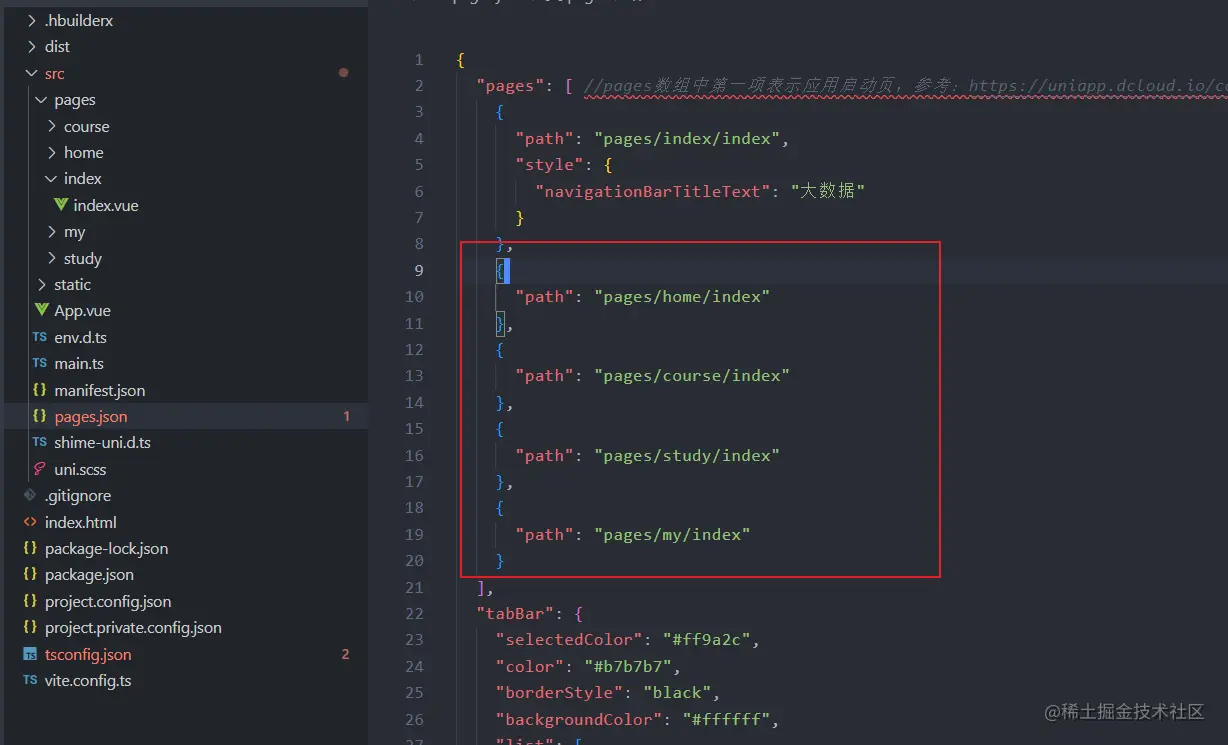Open vite.config.ts file
1228x745 pixels.
click(x=88, y=680)
